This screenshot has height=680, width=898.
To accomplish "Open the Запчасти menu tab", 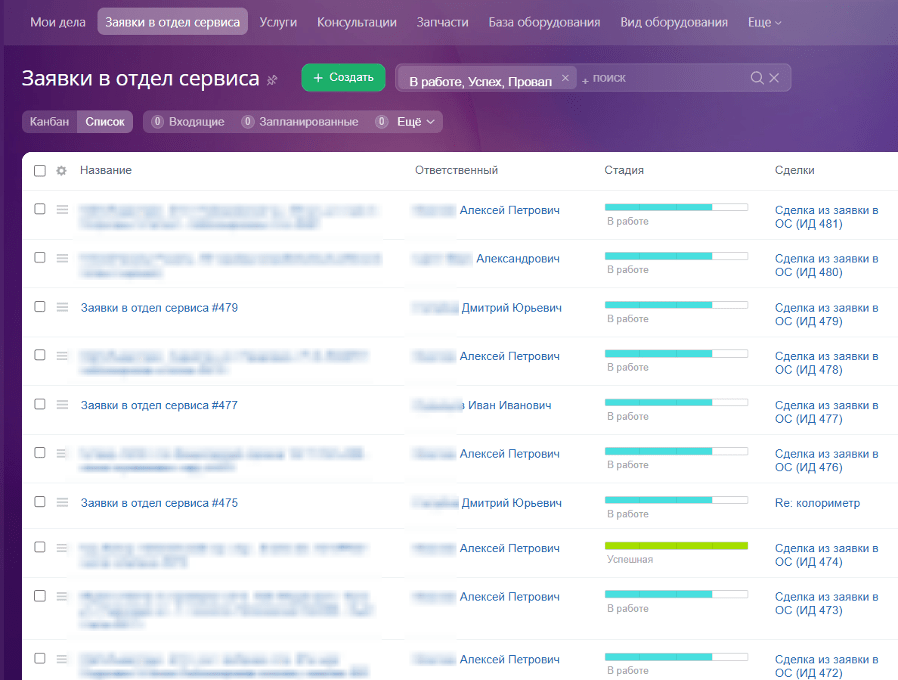I will [442, 22].
